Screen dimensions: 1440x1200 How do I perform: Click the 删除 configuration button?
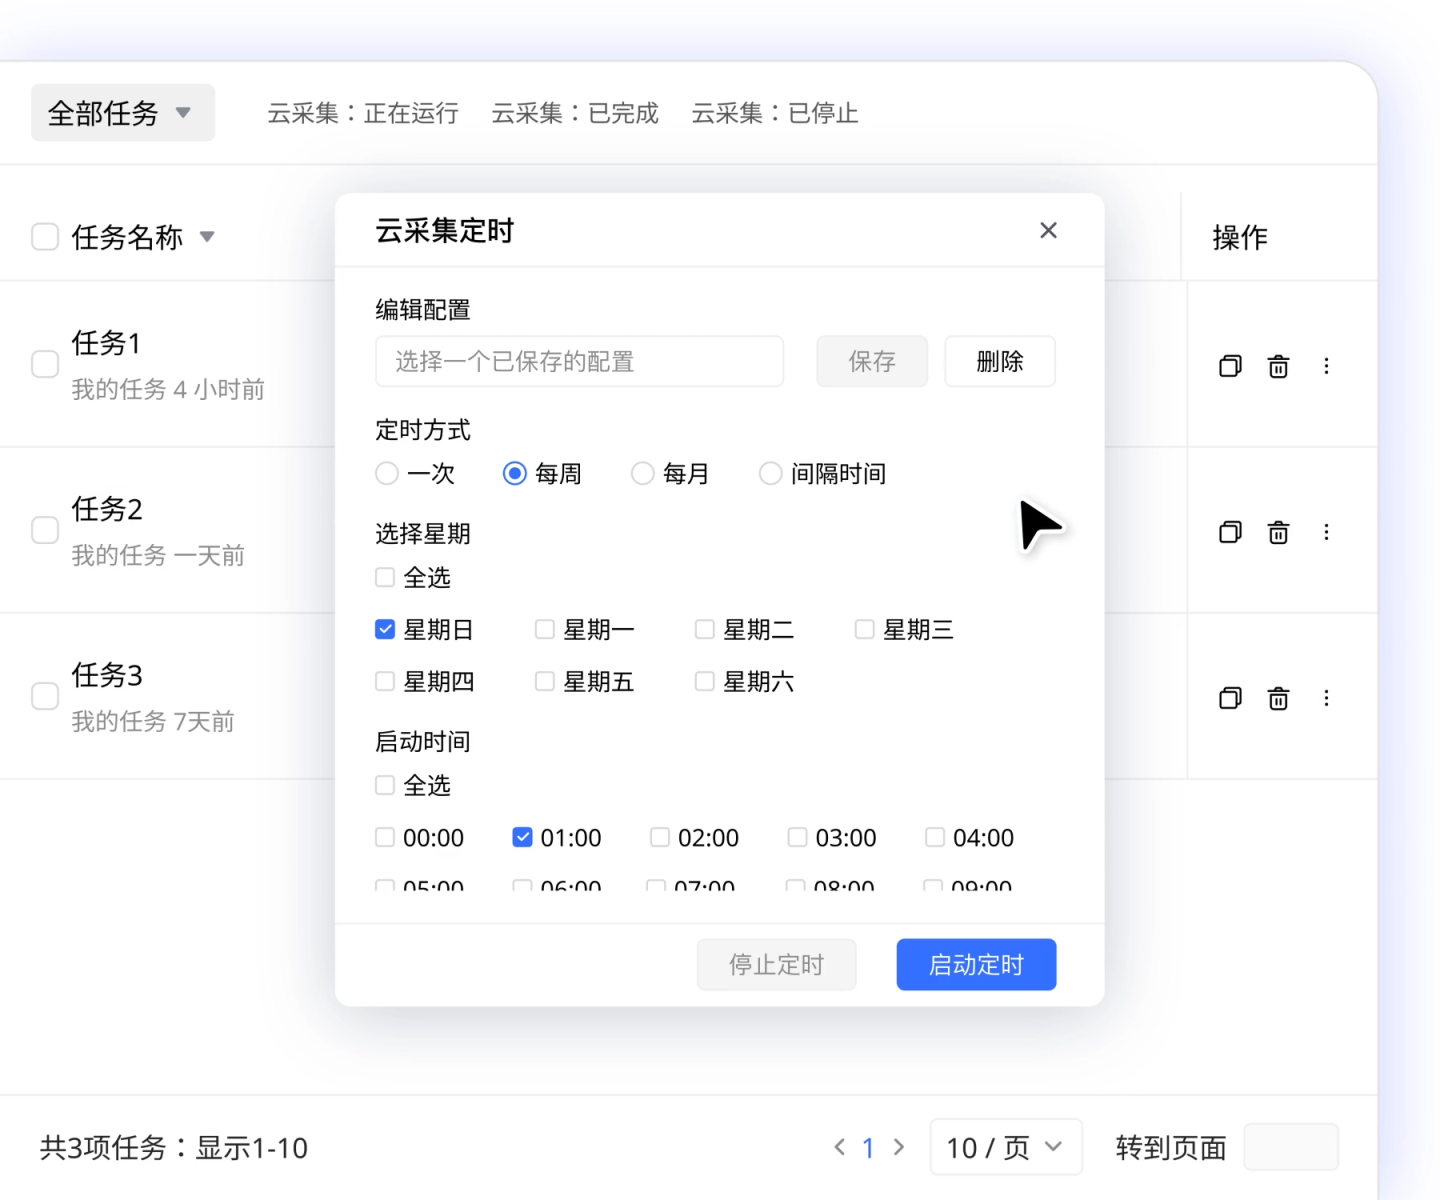point(999,361)
